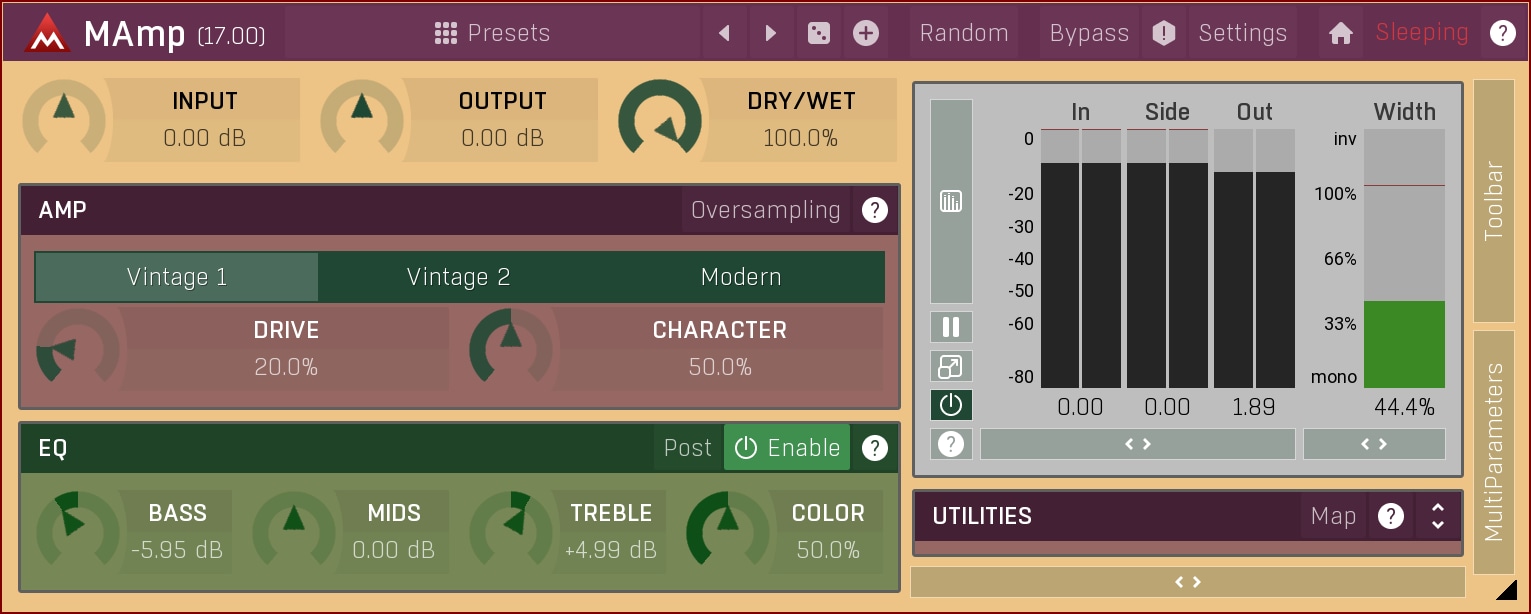This screenshot has width=1531, height=614.
Task: Click the MAmp logo icon
Action: (x=43, y=33)
